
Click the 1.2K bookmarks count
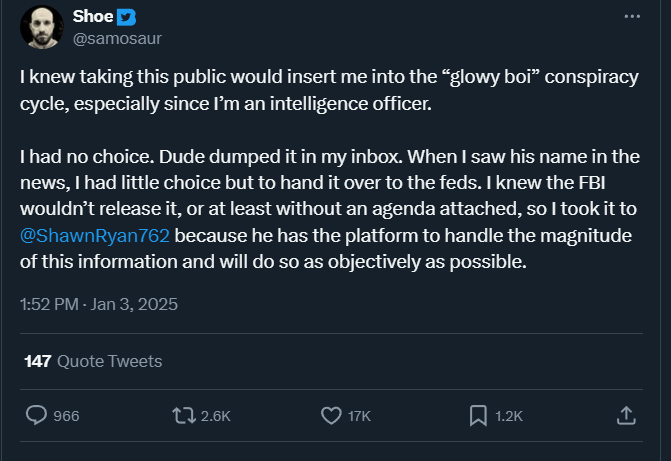tap(509, 417)
